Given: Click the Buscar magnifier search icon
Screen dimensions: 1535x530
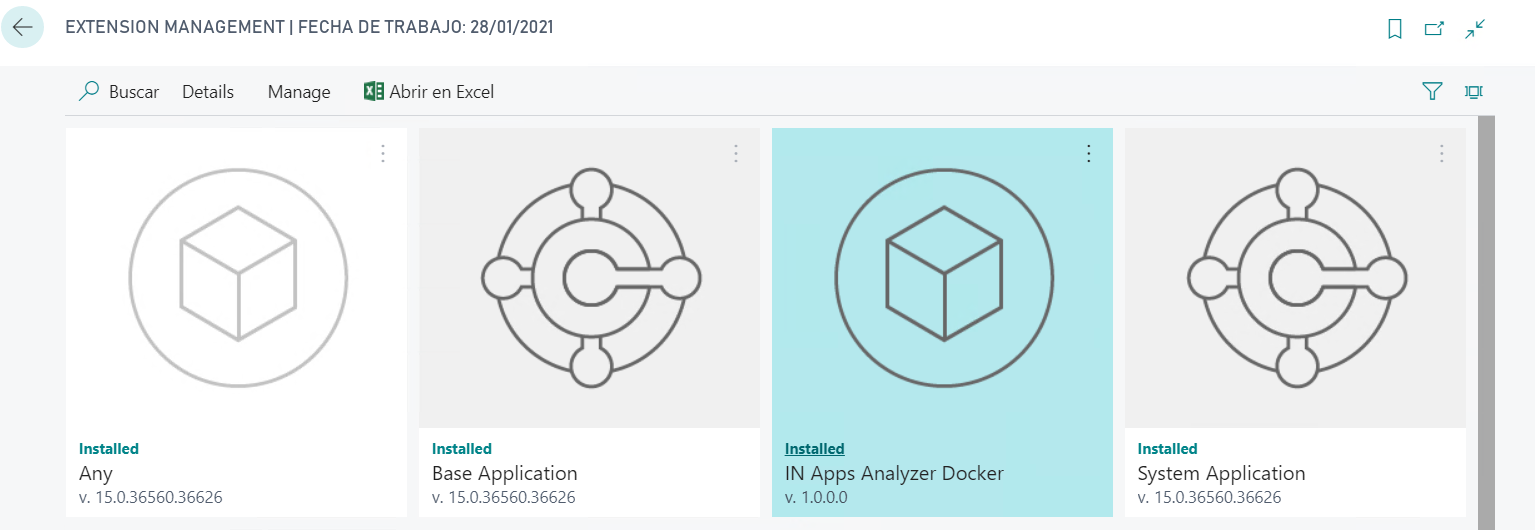Looking at the screenshot, I should (89, 91).
